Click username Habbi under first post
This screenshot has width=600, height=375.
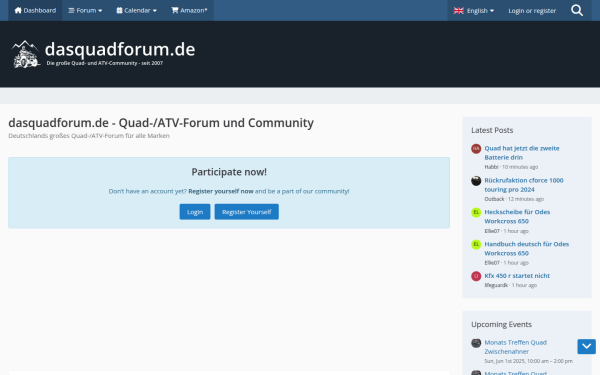click(x=491, y=167)
